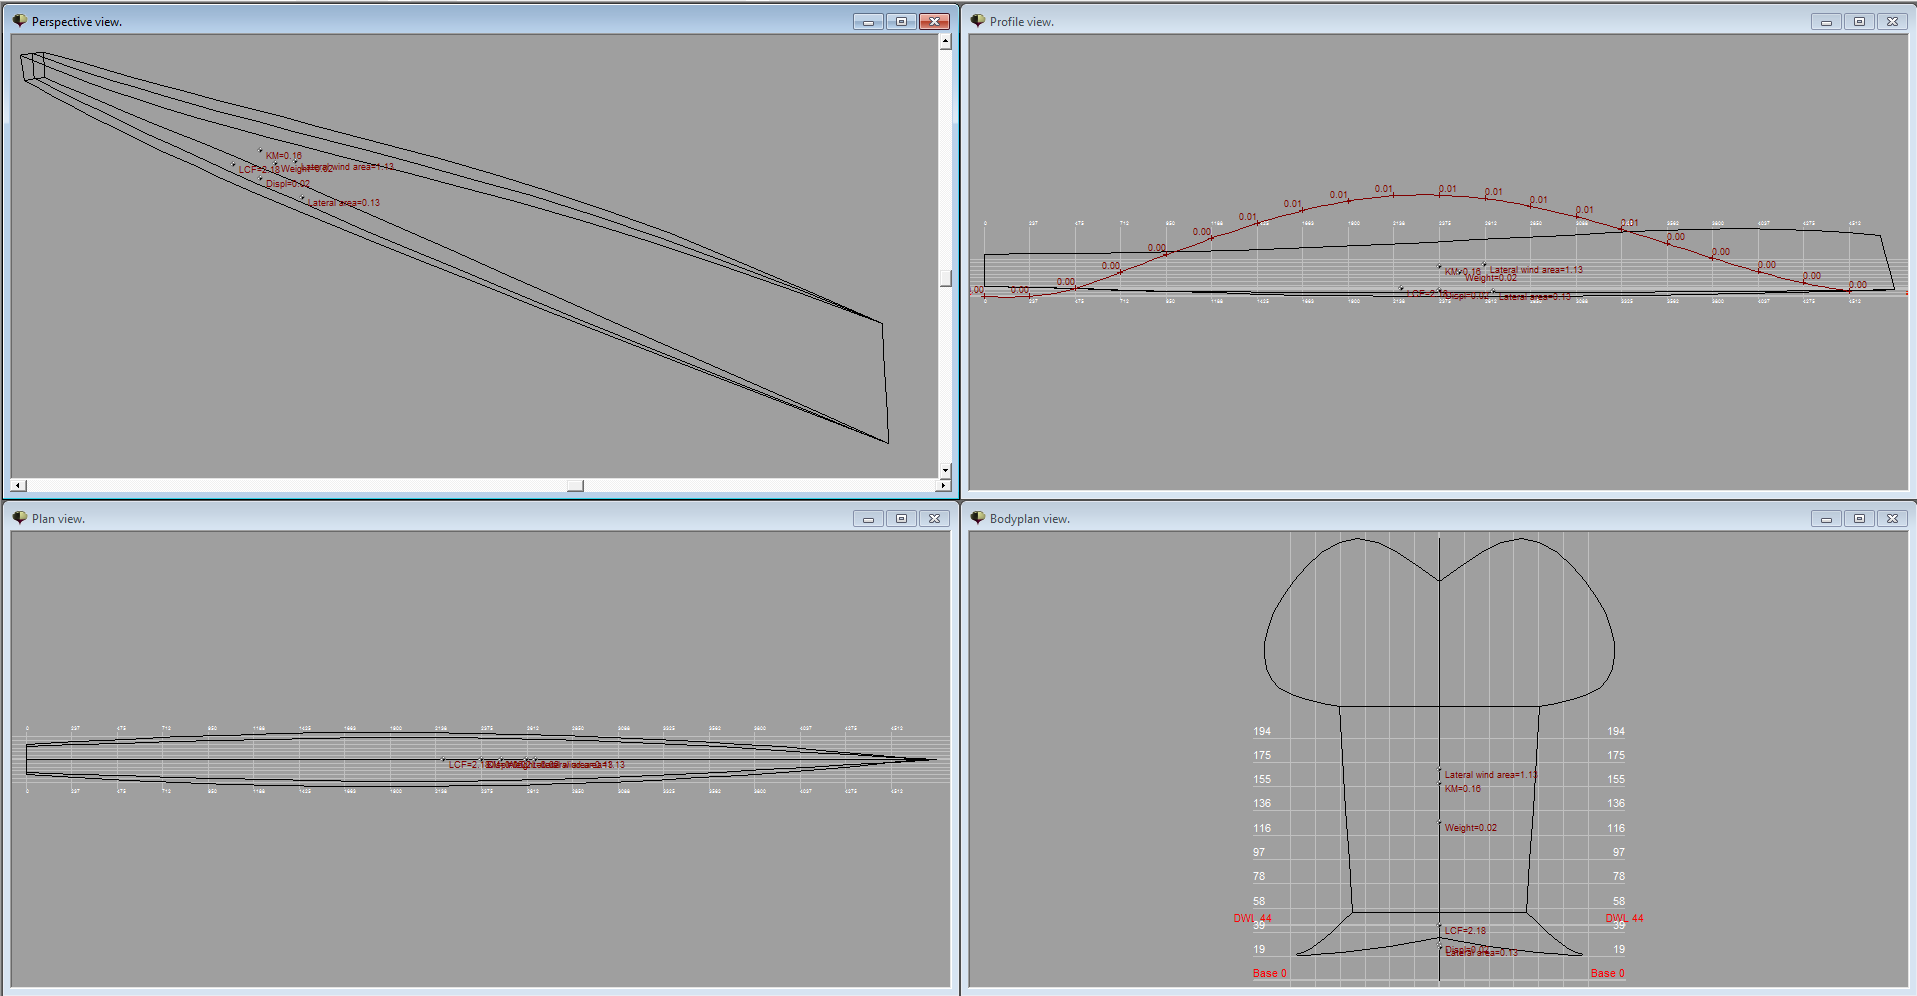Minimize the Bodyplan view window
Image resolution: width=1917 pixels, height=996 pixels.
point(1826,518)
